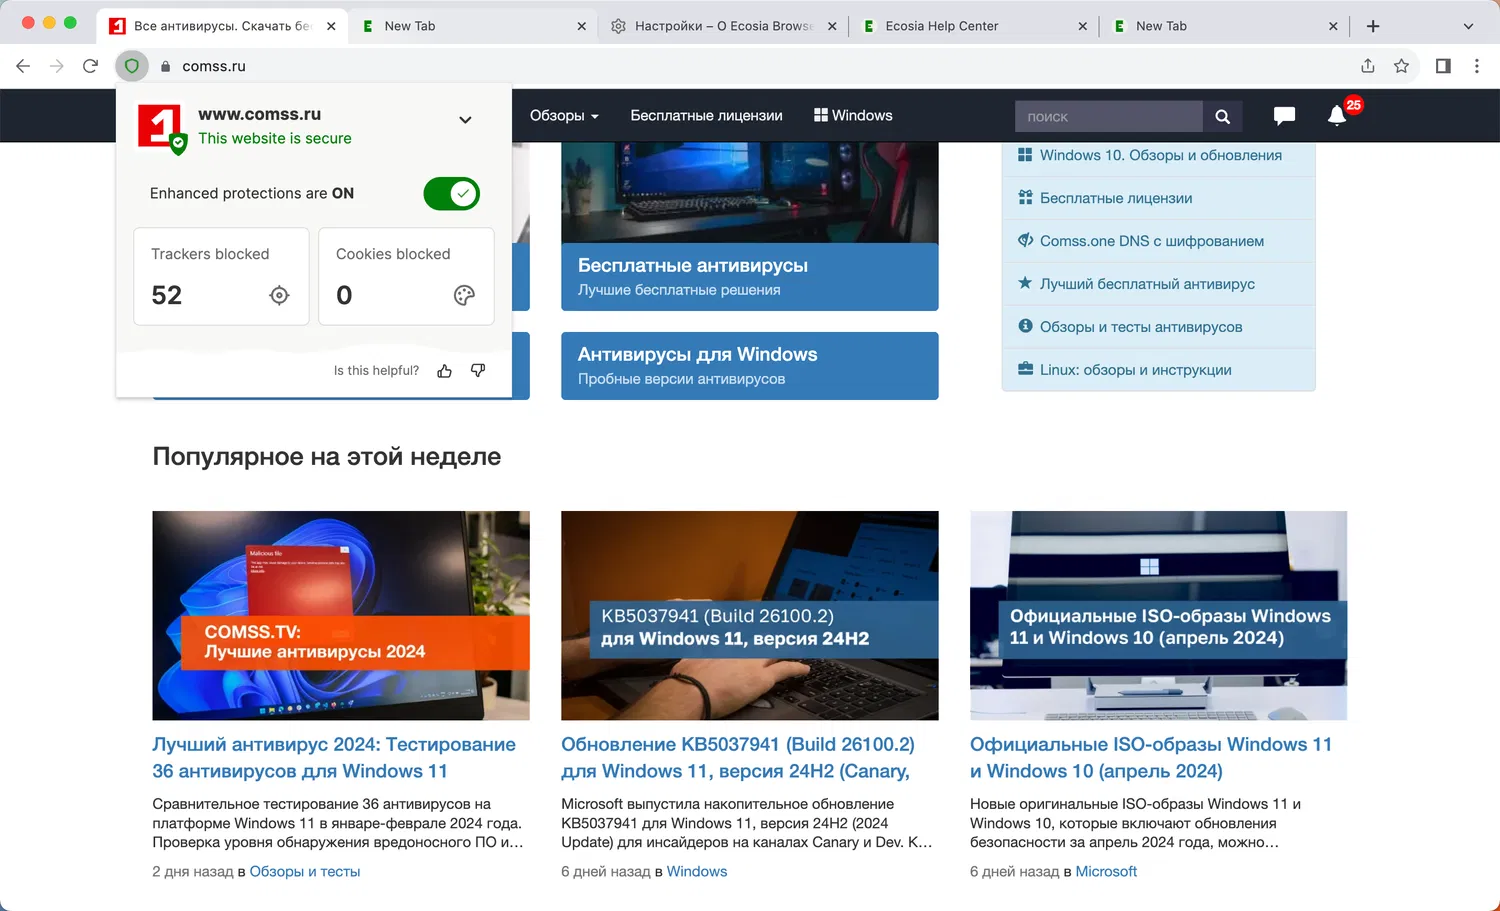Screen dimensions: 1500x911
Task: Open the KB5037941 Build 26100.2 thumbnail
Action: [750, 616]
